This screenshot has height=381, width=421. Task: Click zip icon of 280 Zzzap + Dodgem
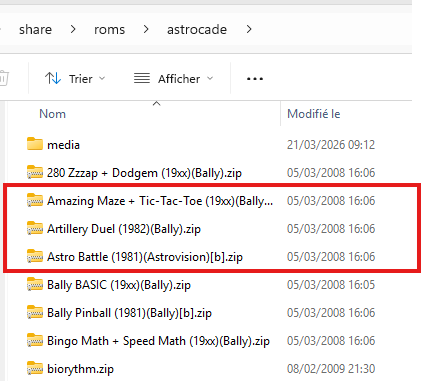pyautogui.click(x=35, y=172)
